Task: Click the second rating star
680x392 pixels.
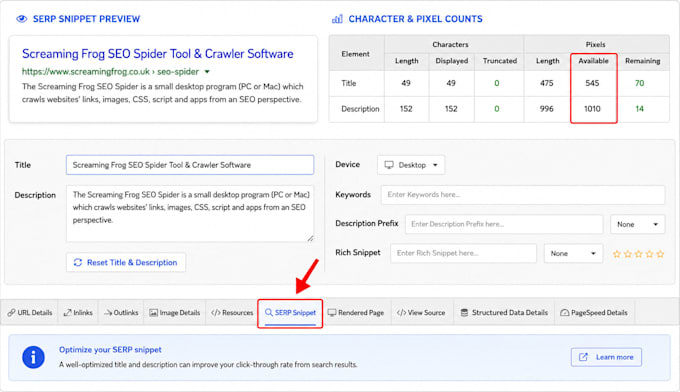Action: pyautogui.click(x=628, y=254)
